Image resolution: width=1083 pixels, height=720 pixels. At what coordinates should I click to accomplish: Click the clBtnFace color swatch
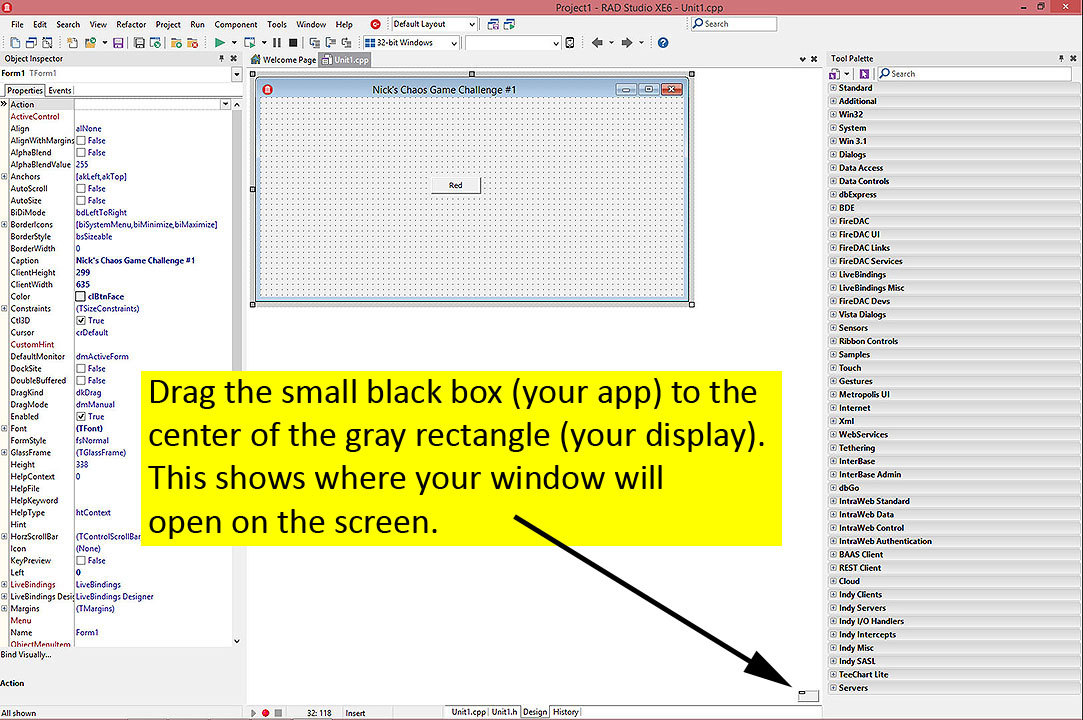(x=81, y=296)
